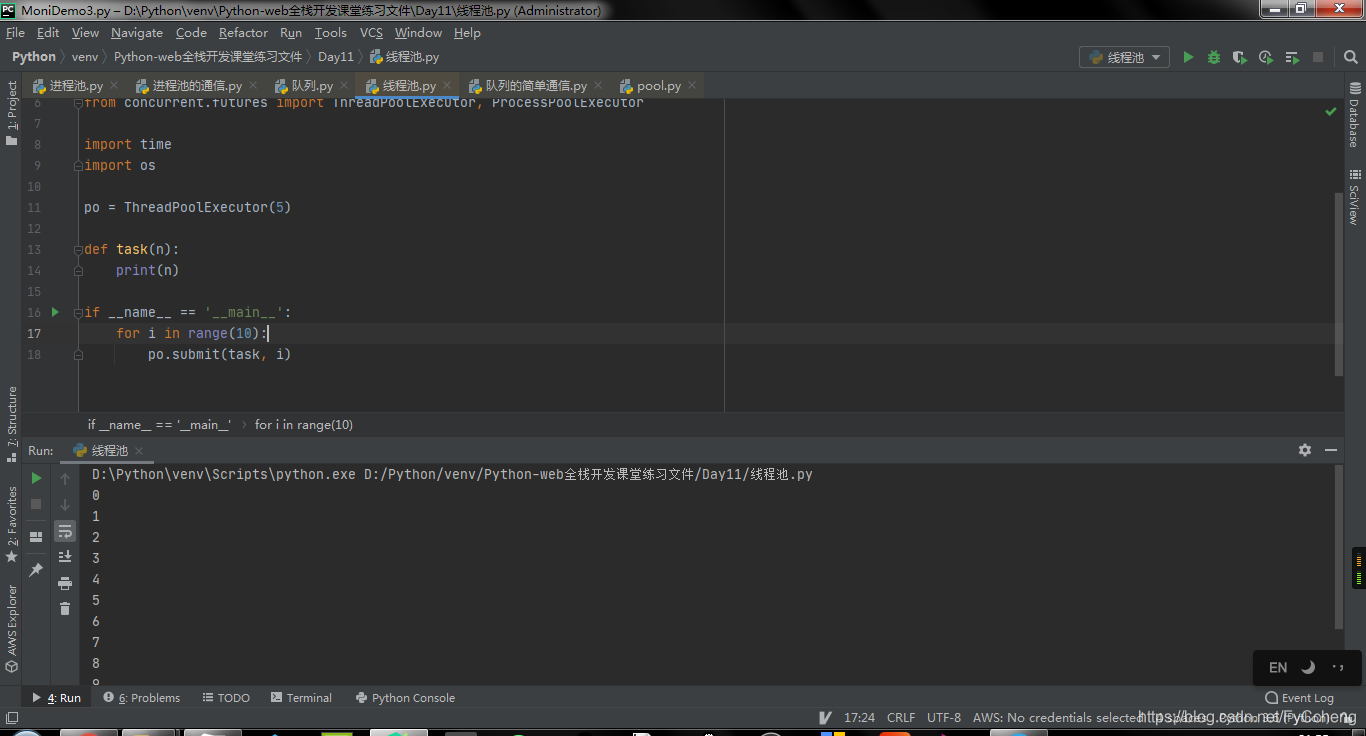Click the grey stop button in top toolbar

[x=1318, y=57]
